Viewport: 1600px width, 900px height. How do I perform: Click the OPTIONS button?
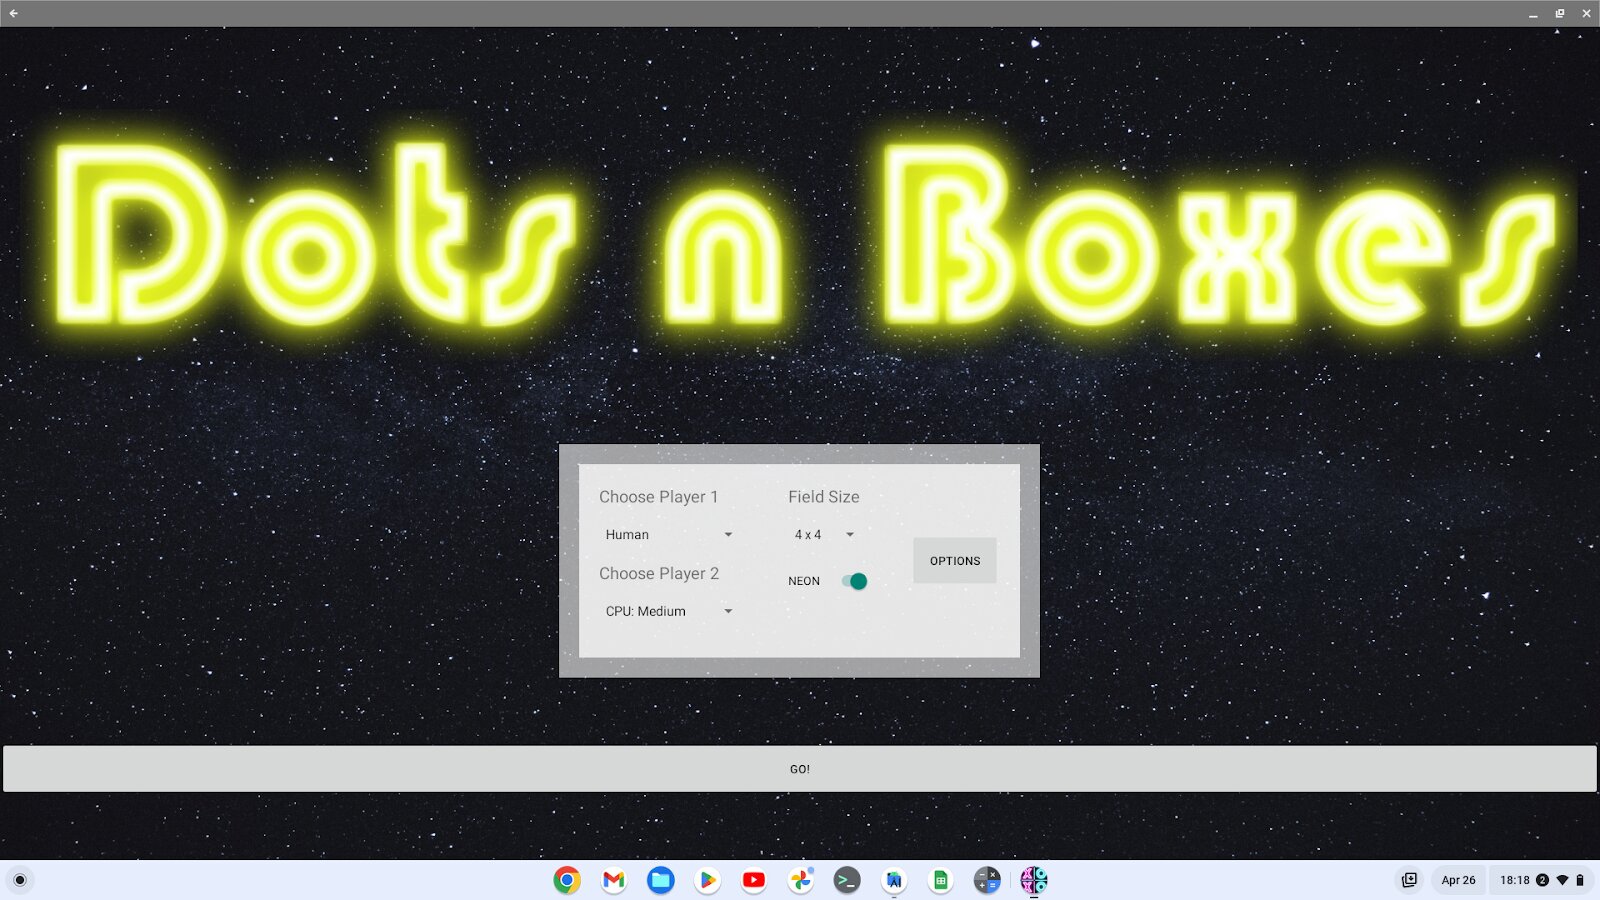pyautogui.click(x=954, y=561)
